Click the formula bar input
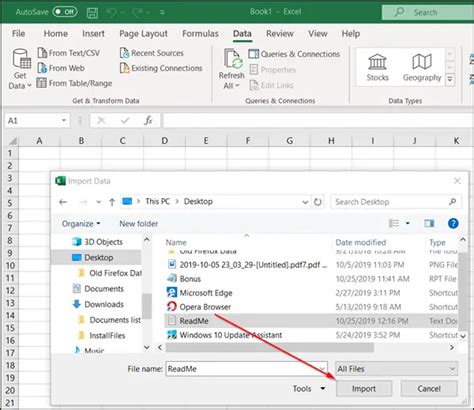 tap(318, 120)
